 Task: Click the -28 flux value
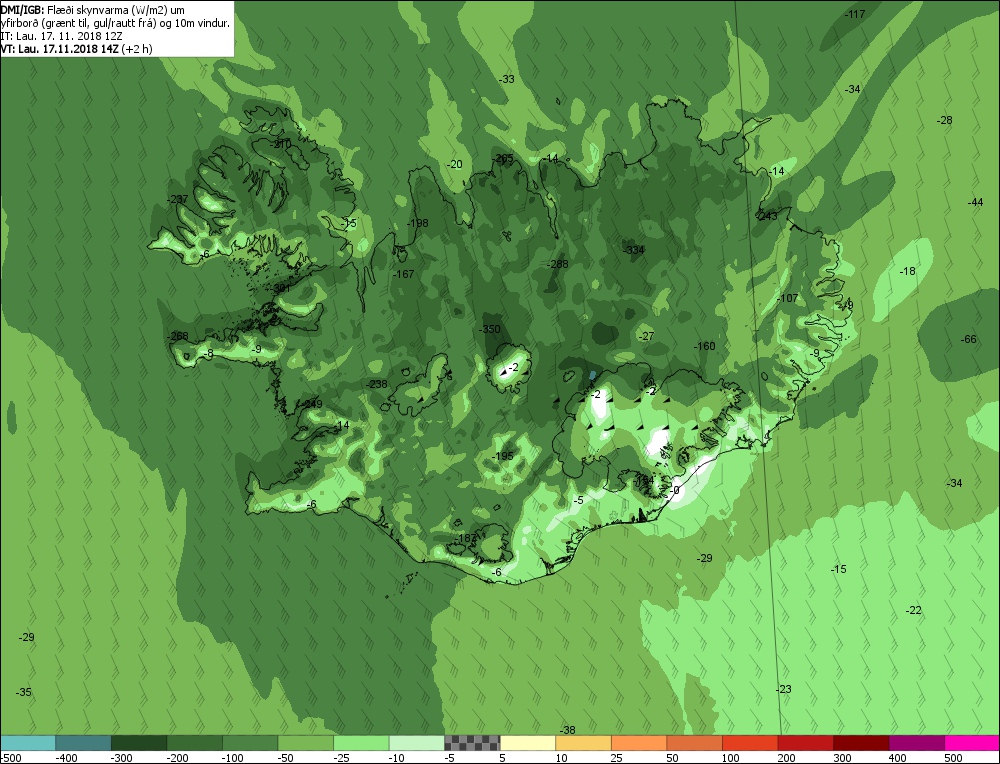tap(945, 120)
